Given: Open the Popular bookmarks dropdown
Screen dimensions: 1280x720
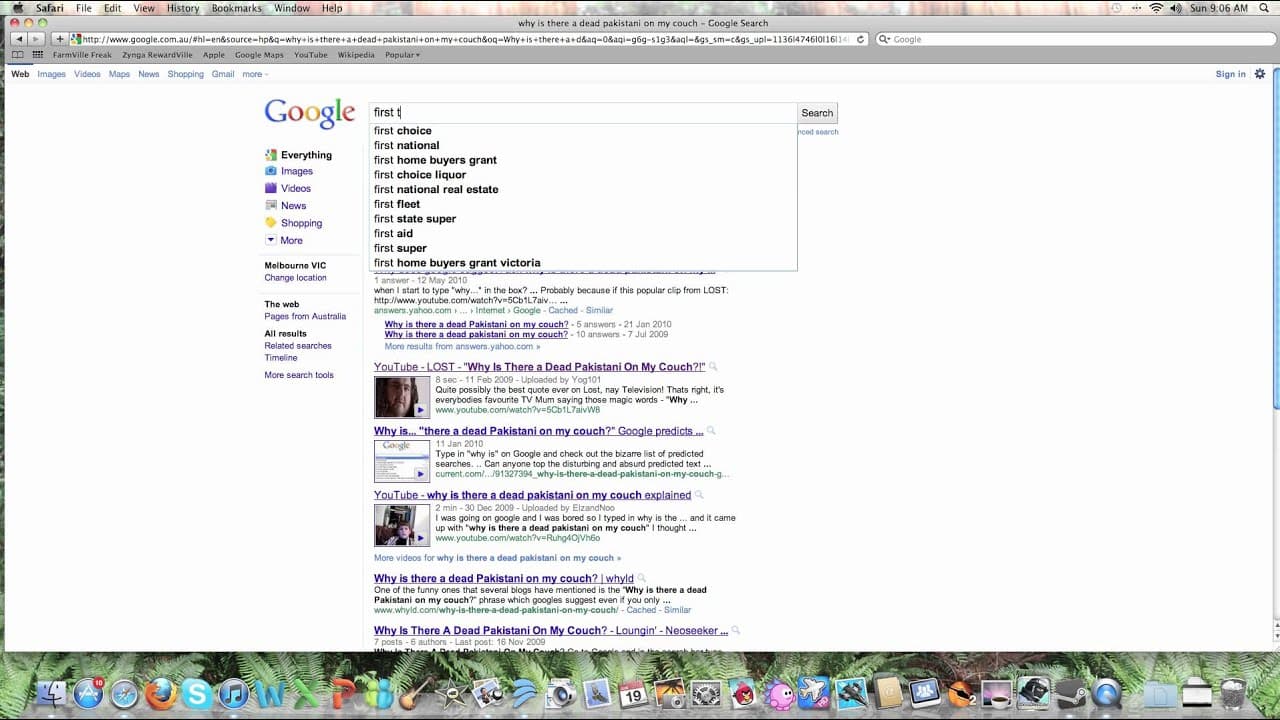Looking at the screenshot, I should tap(402, 55).
